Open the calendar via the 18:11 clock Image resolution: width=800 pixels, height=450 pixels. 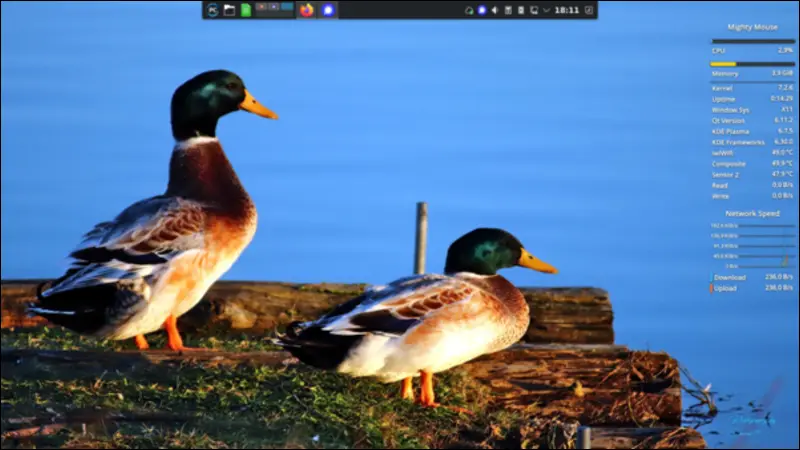(566, 10)
